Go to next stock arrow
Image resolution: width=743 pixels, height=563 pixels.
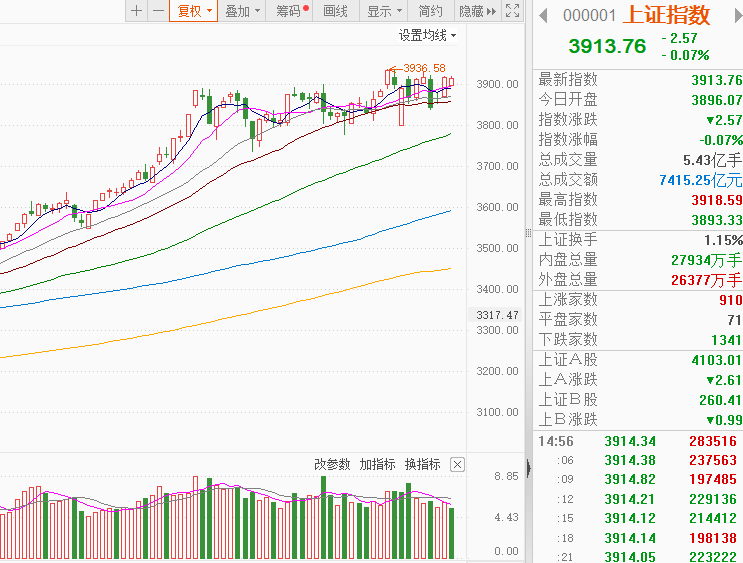[738, 16]
